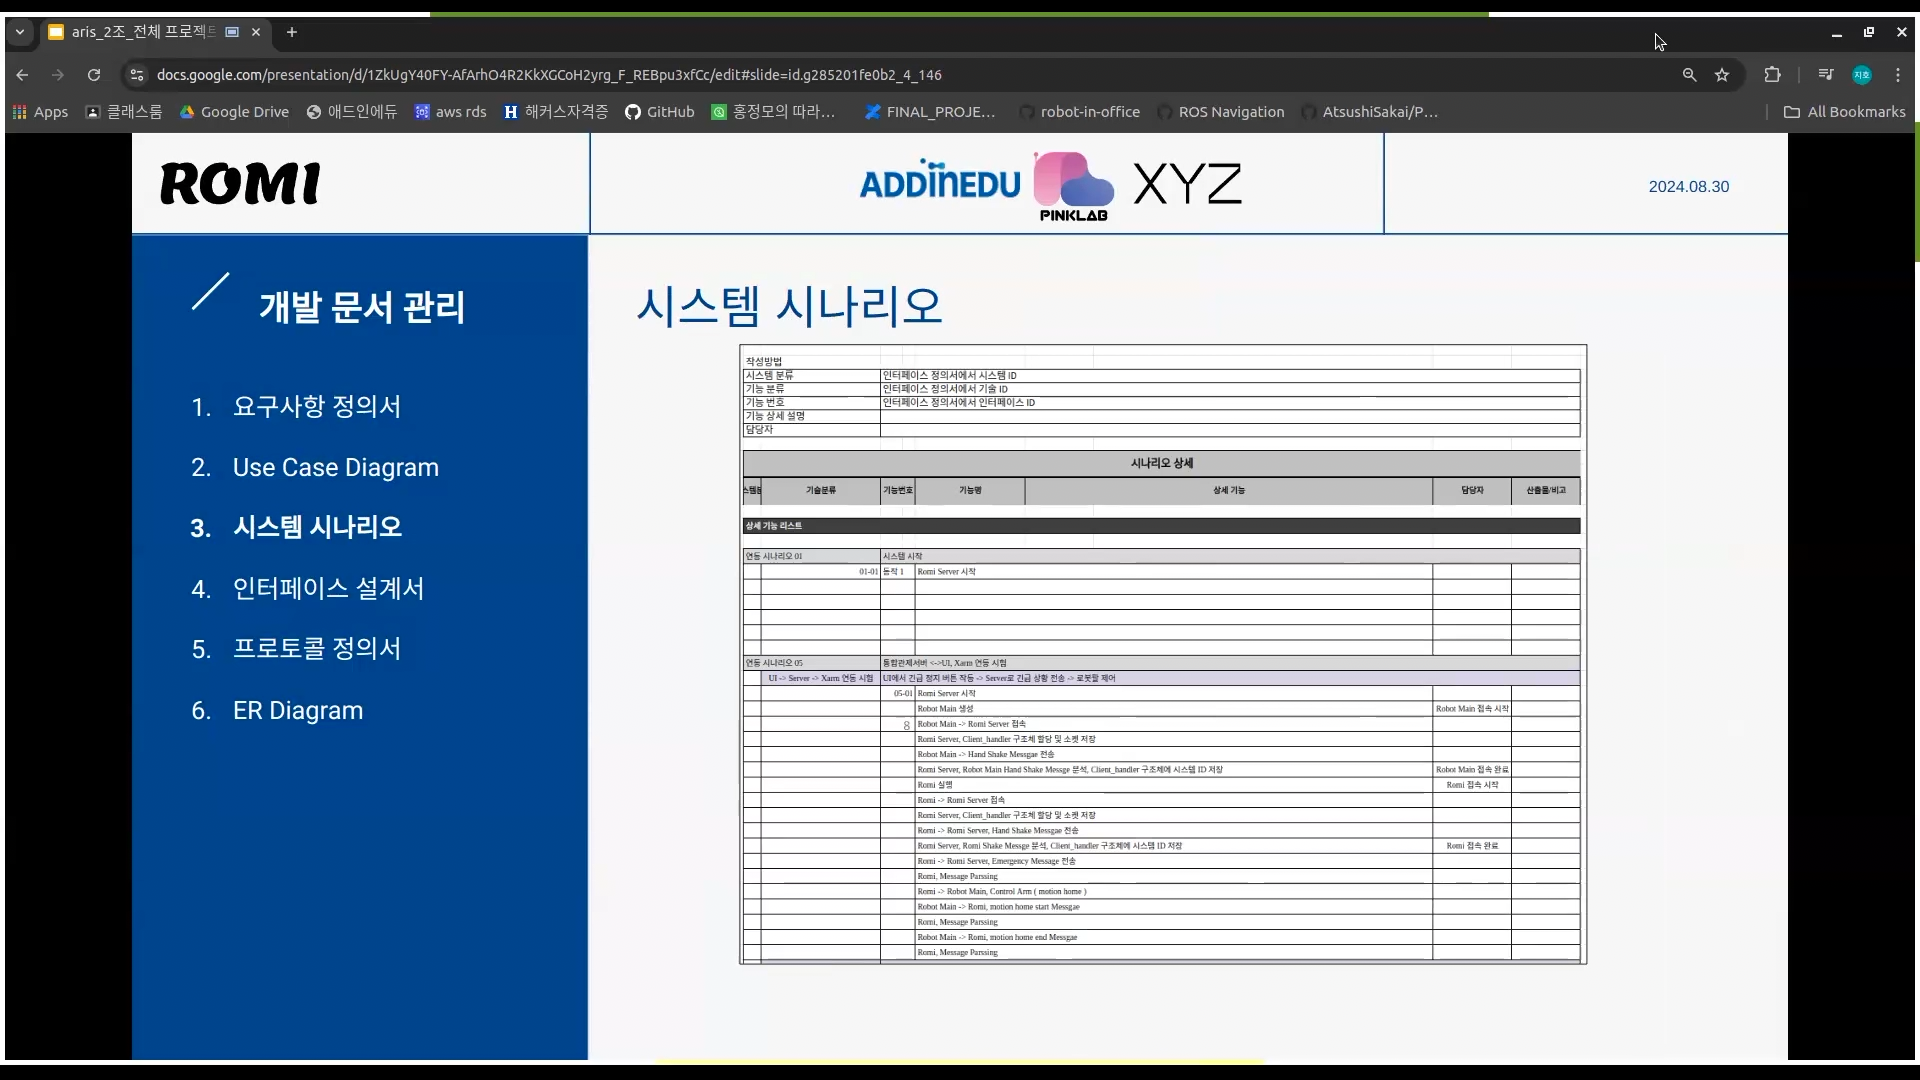Bookmark this page with the star icon

(x=1722, y=75)
